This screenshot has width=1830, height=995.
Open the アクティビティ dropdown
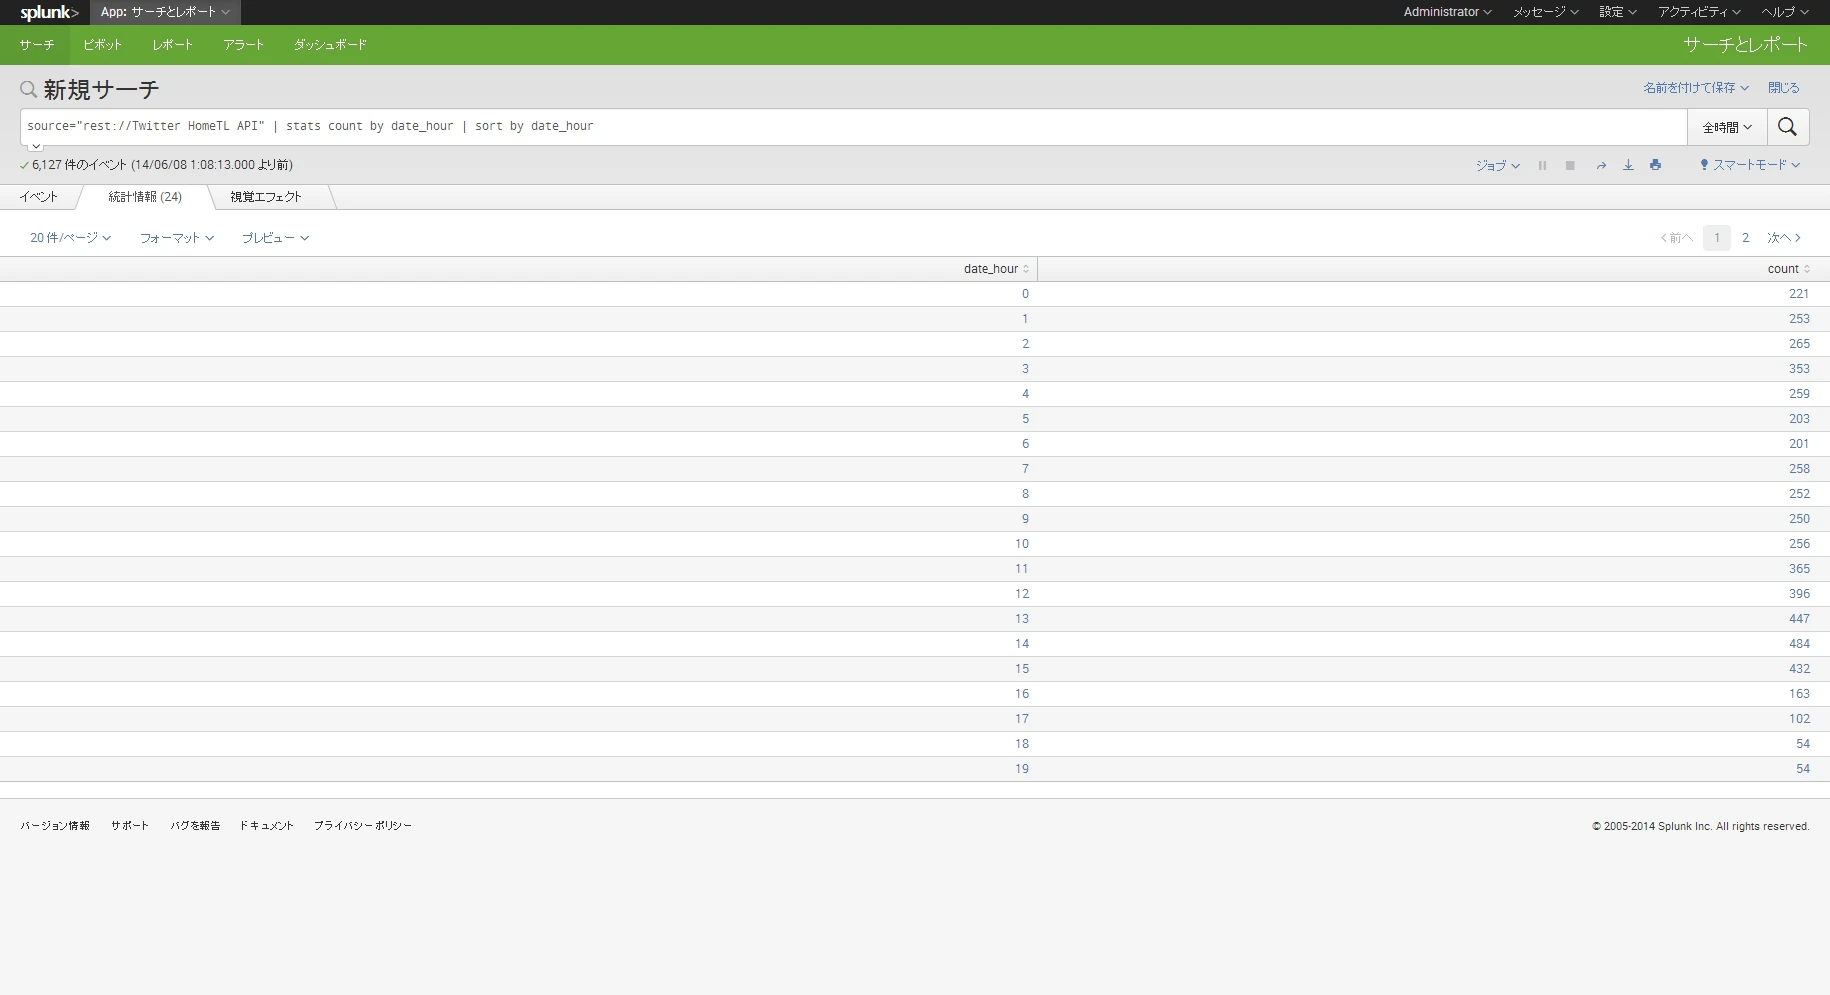click(x=1699, y=12)
